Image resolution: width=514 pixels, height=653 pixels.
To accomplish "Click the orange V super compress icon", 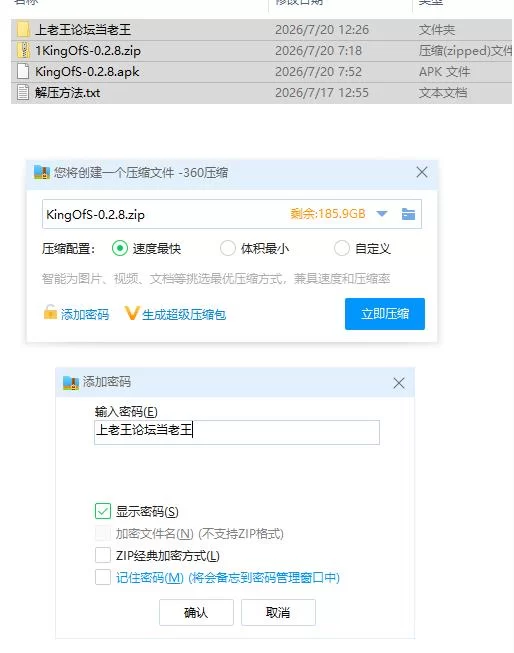I will pos(131,313).
